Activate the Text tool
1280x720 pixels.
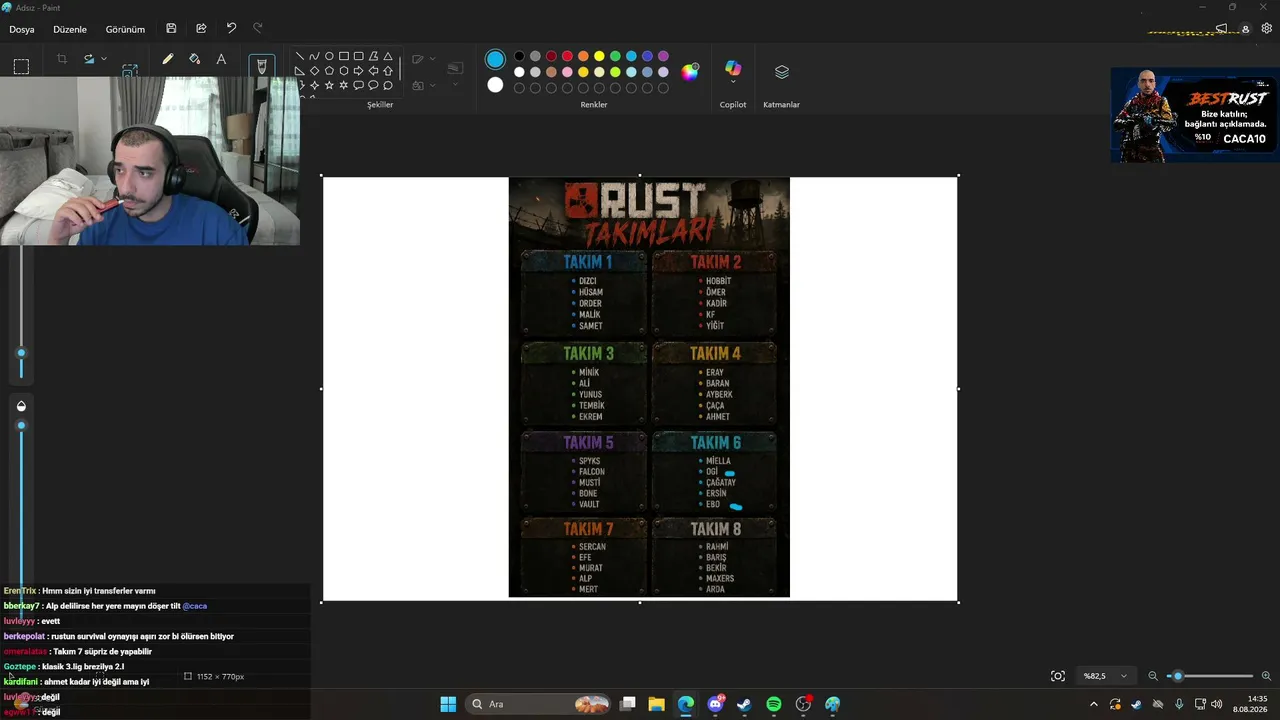coord(221,59)
